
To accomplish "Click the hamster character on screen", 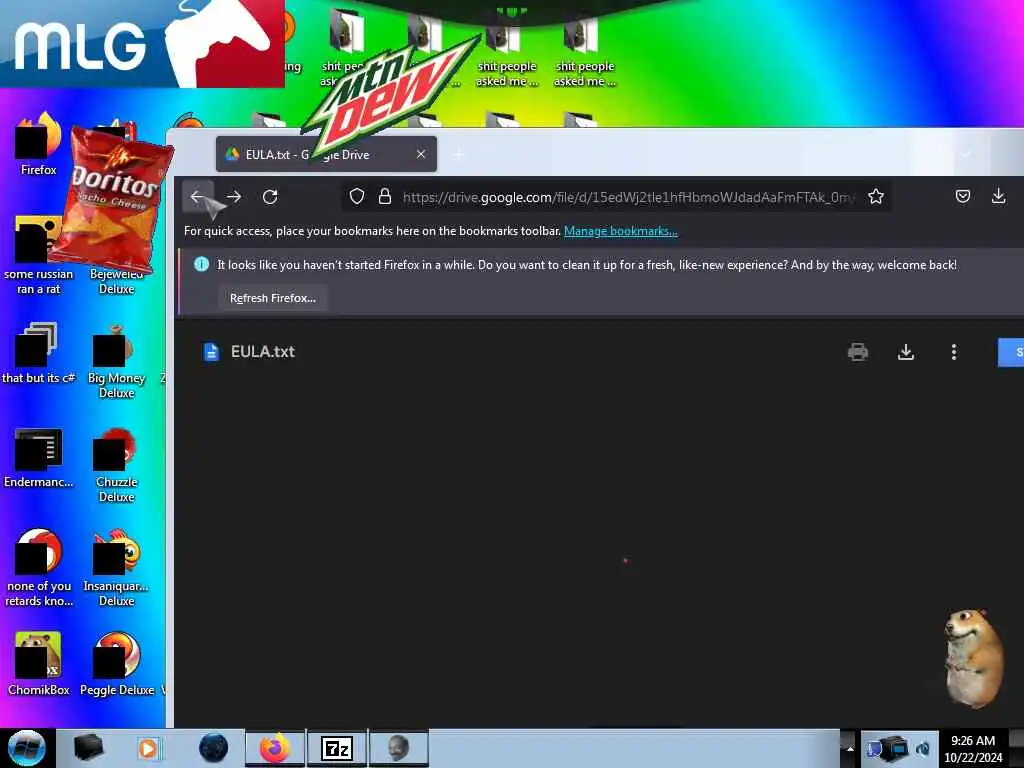I will point(973,656).
